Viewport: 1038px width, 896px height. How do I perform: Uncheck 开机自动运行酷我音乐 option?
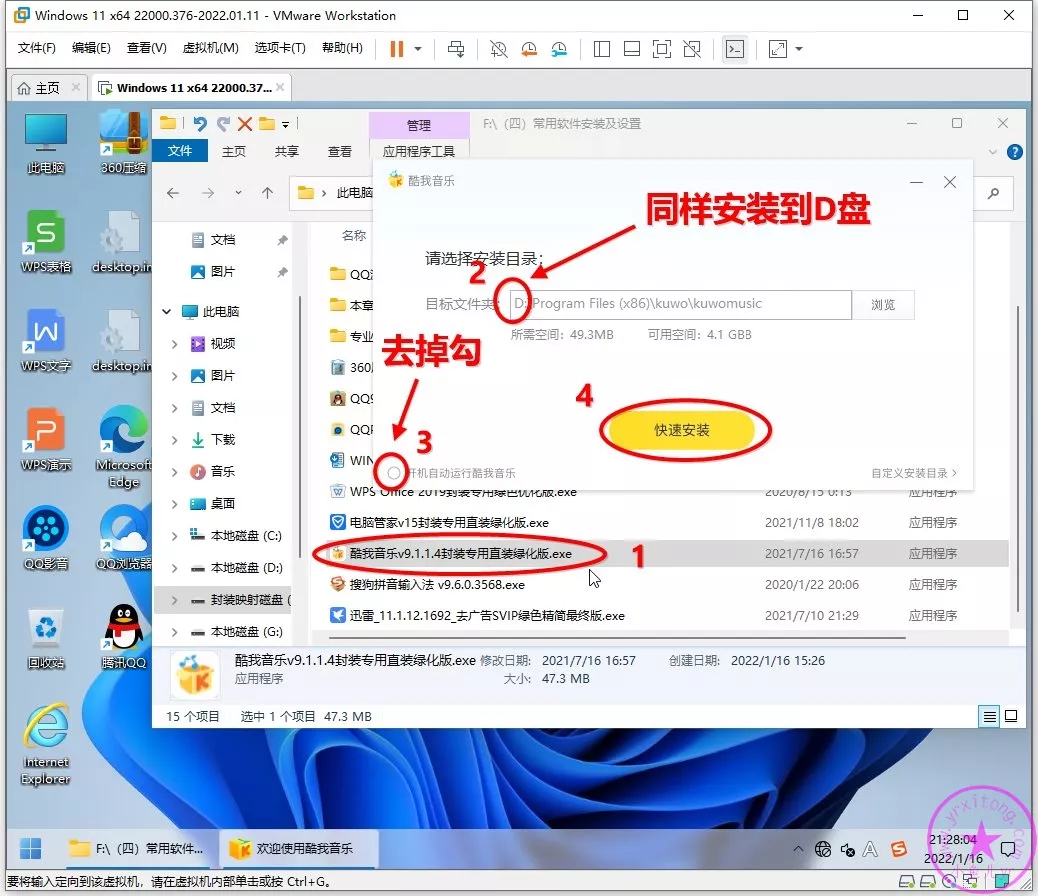394,473
